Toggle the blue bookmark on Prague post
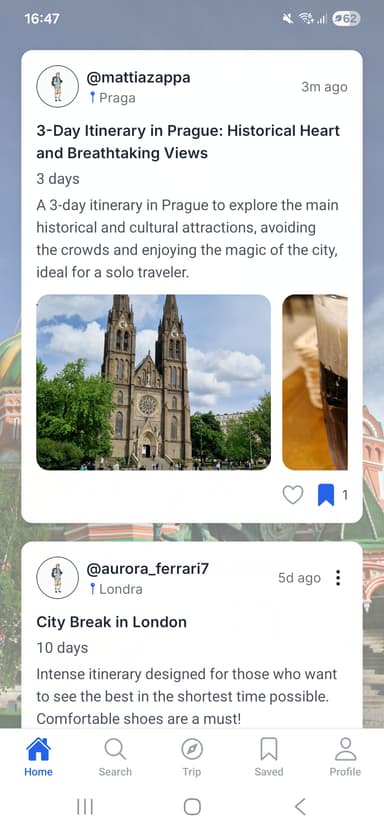 pos(326,495)
